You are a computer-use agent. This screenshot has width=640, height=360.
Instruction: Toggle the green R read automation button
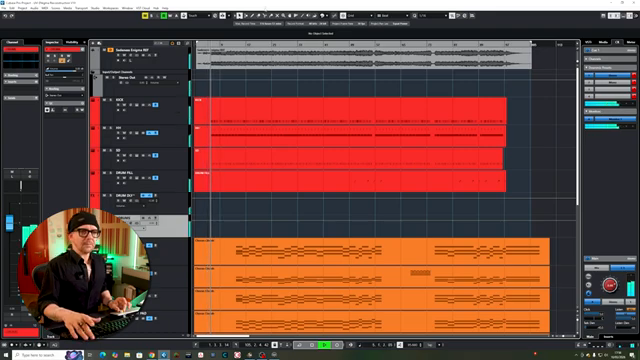coord(164,16)
